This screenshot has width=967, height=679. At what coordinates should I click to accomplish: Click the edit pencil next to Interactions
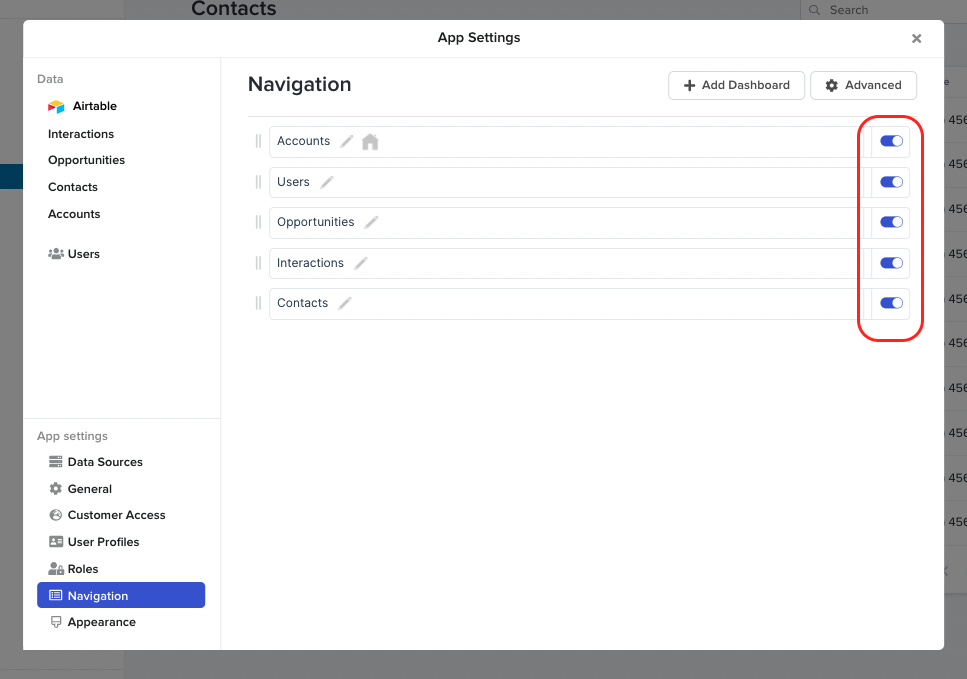pos(361,263)
